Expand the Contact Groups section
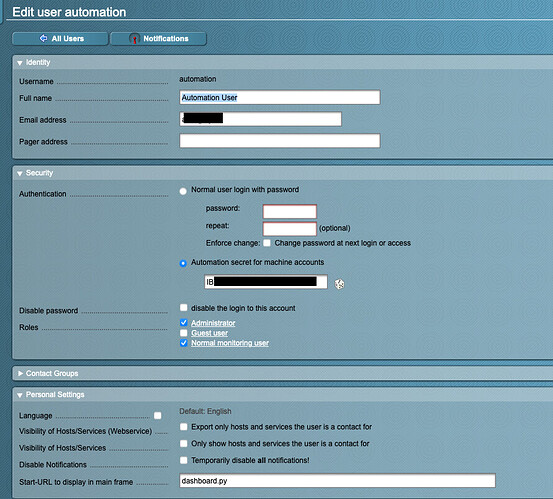This screenshot has height=499, width=553. [20, 373]
